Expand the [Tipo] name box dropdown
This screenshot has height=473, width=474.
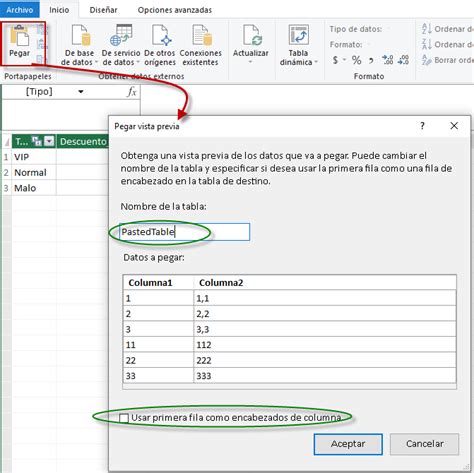(x=81, y=92)
